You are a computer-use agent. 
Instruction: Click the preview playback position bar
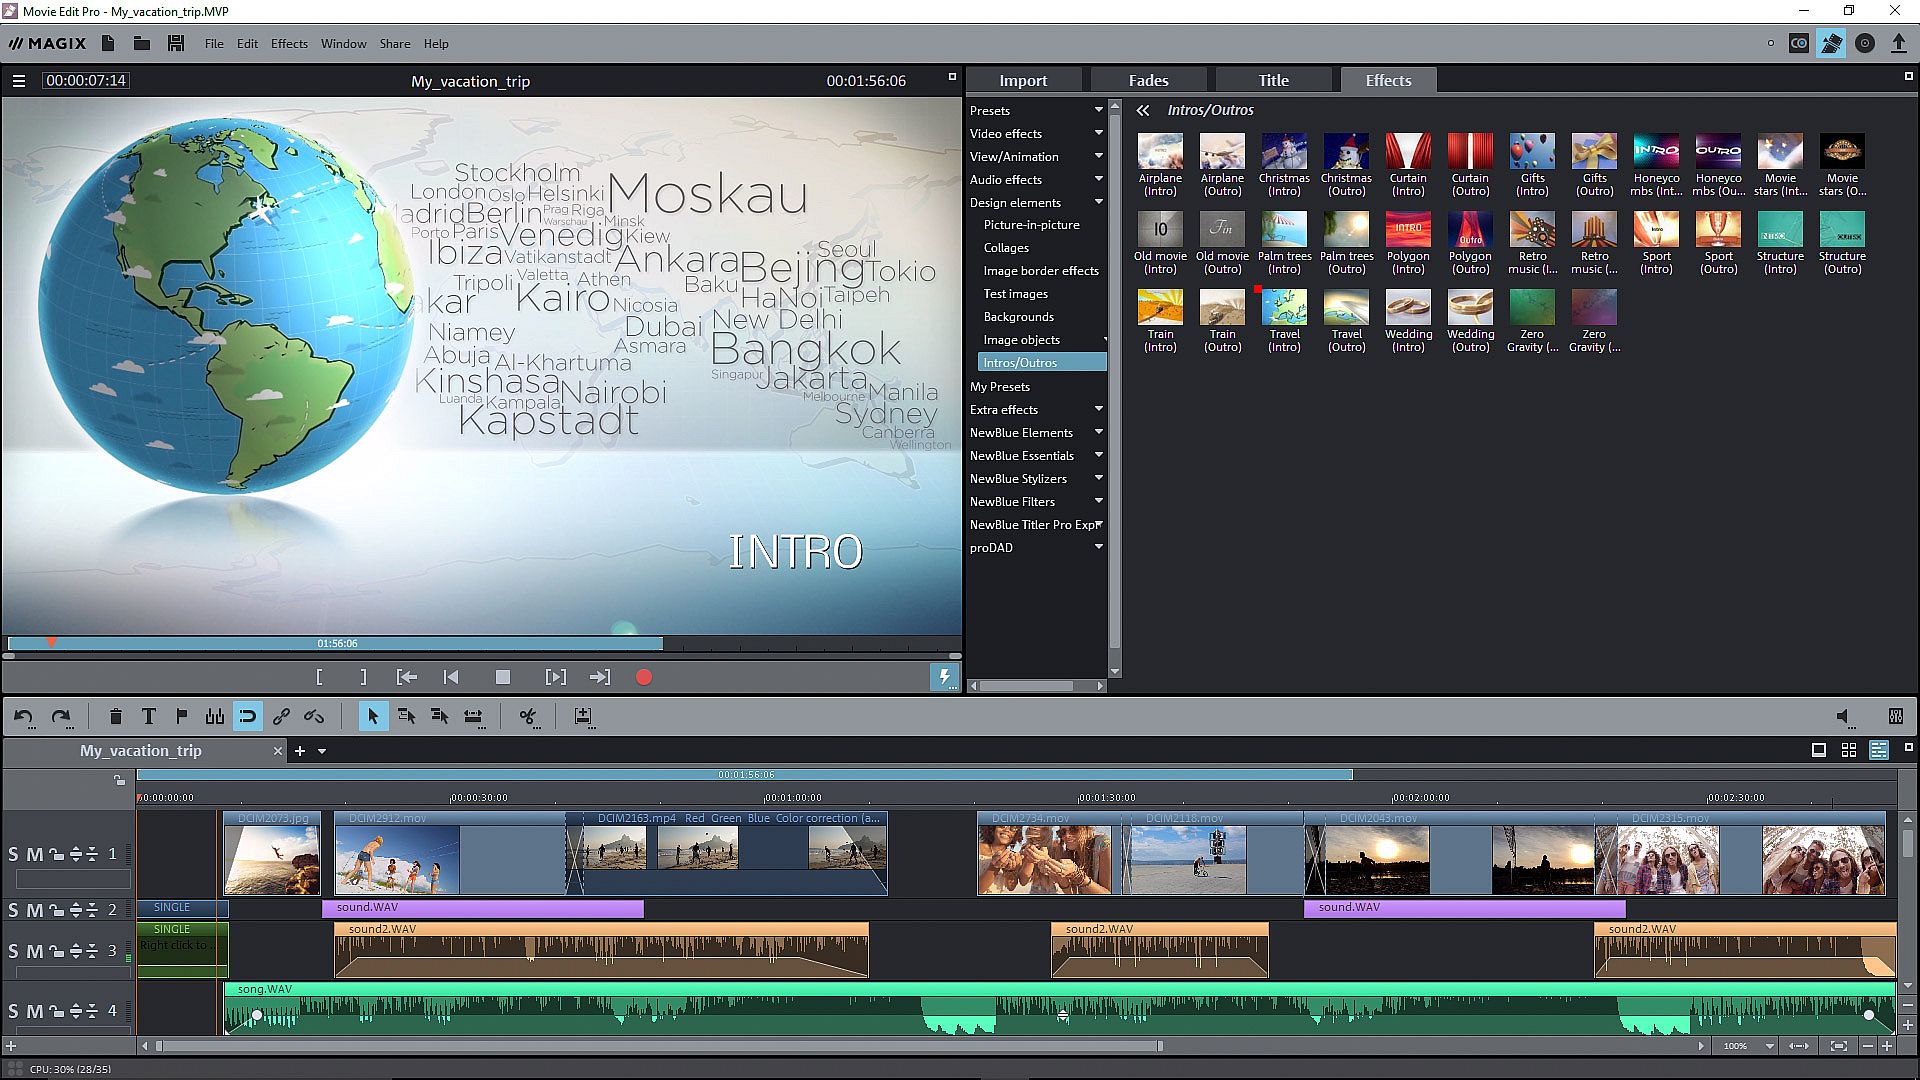(x=335, y=643)
